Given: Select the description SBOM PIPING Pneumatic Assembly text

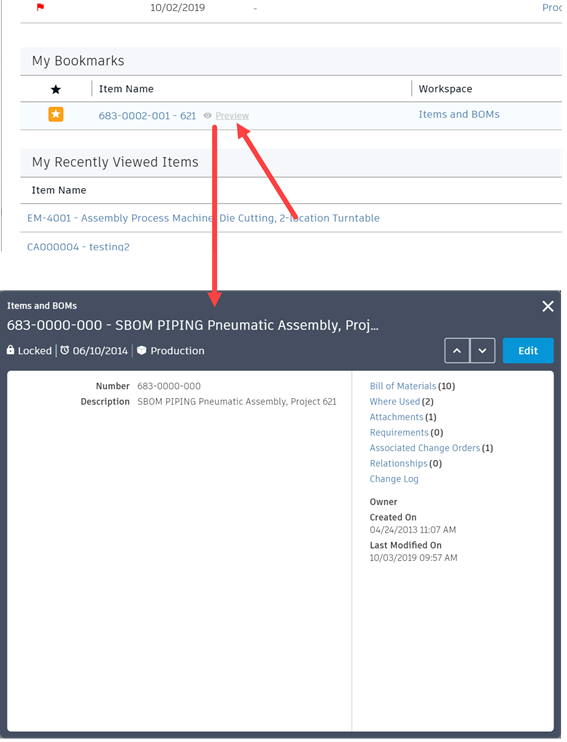Looking at the screenshot, I should coord(237,402).
